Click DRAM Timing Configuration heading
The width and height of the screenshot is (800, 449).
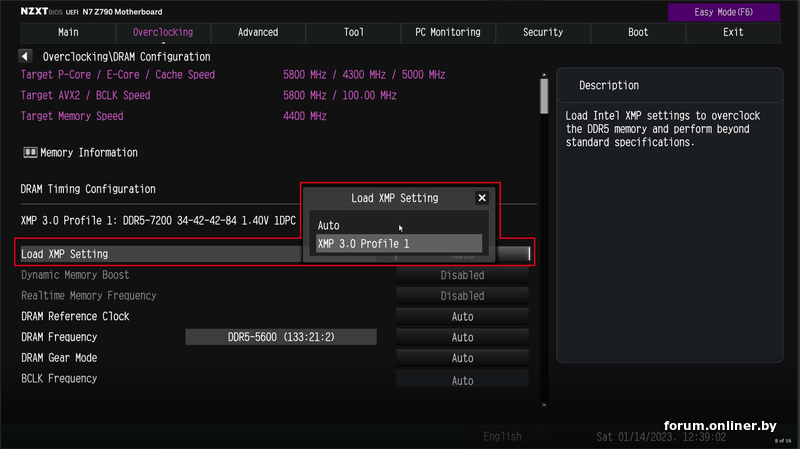(88, 189)
